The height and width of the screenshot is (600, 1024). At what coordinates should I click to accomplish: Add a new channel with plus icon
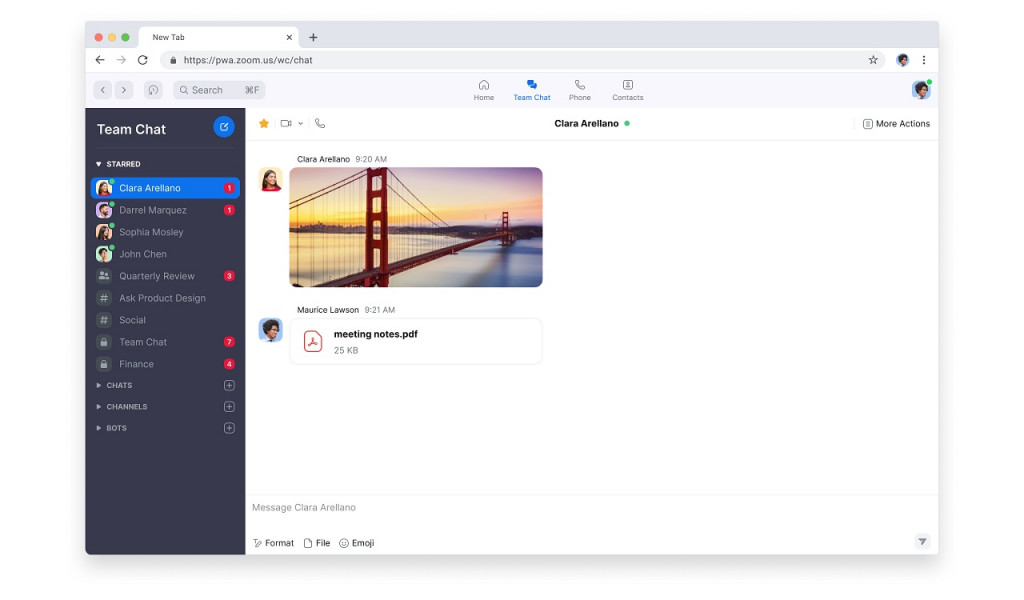[229, 407]
